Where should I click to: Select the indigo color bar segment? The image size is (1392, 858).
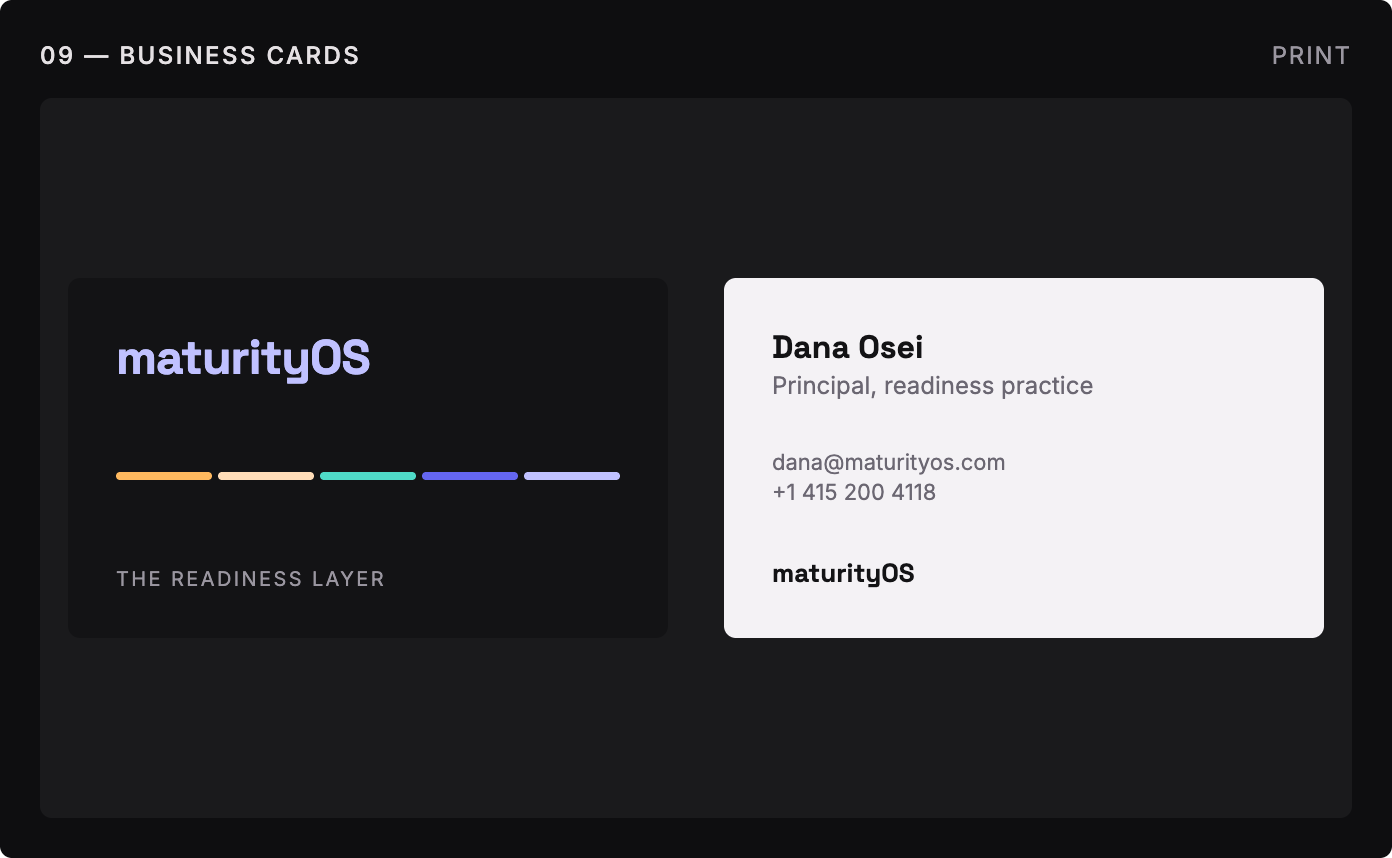tap(470, 476)
